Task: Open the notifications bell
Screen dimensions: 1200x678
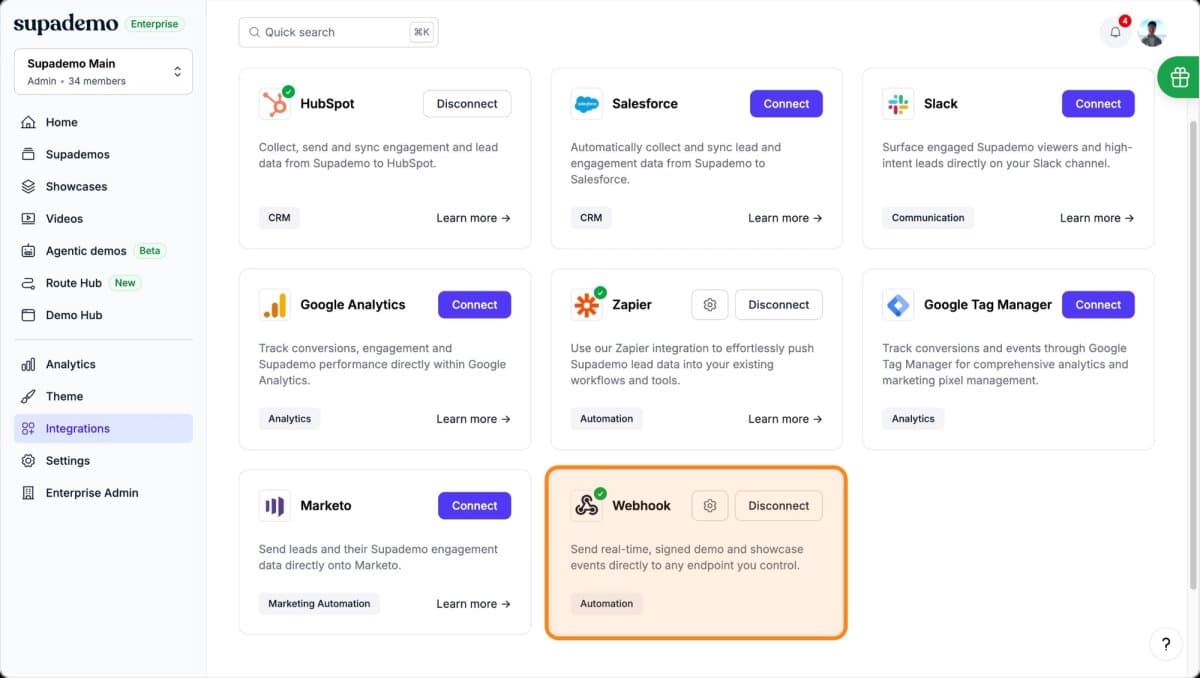Action: coord(1115,32)
